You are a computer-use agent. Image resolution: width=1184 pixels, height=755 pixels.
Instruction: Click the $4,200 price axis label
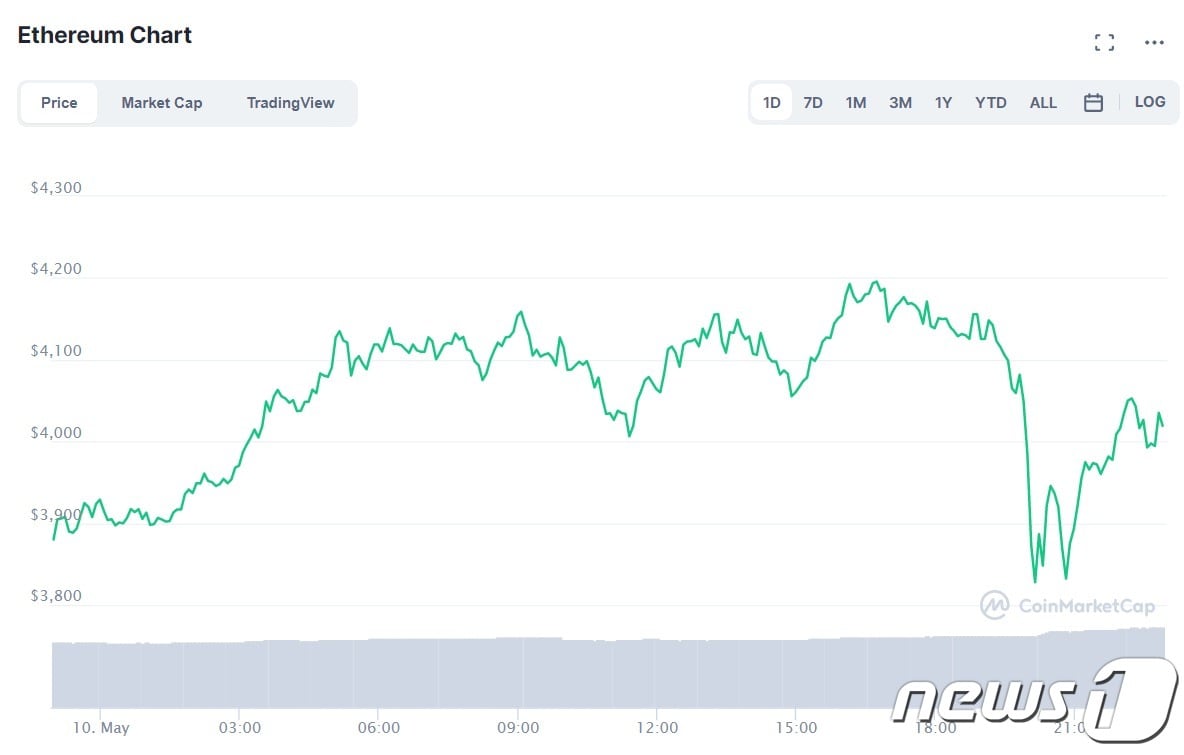pyautogui.click(x=57, y=269)
